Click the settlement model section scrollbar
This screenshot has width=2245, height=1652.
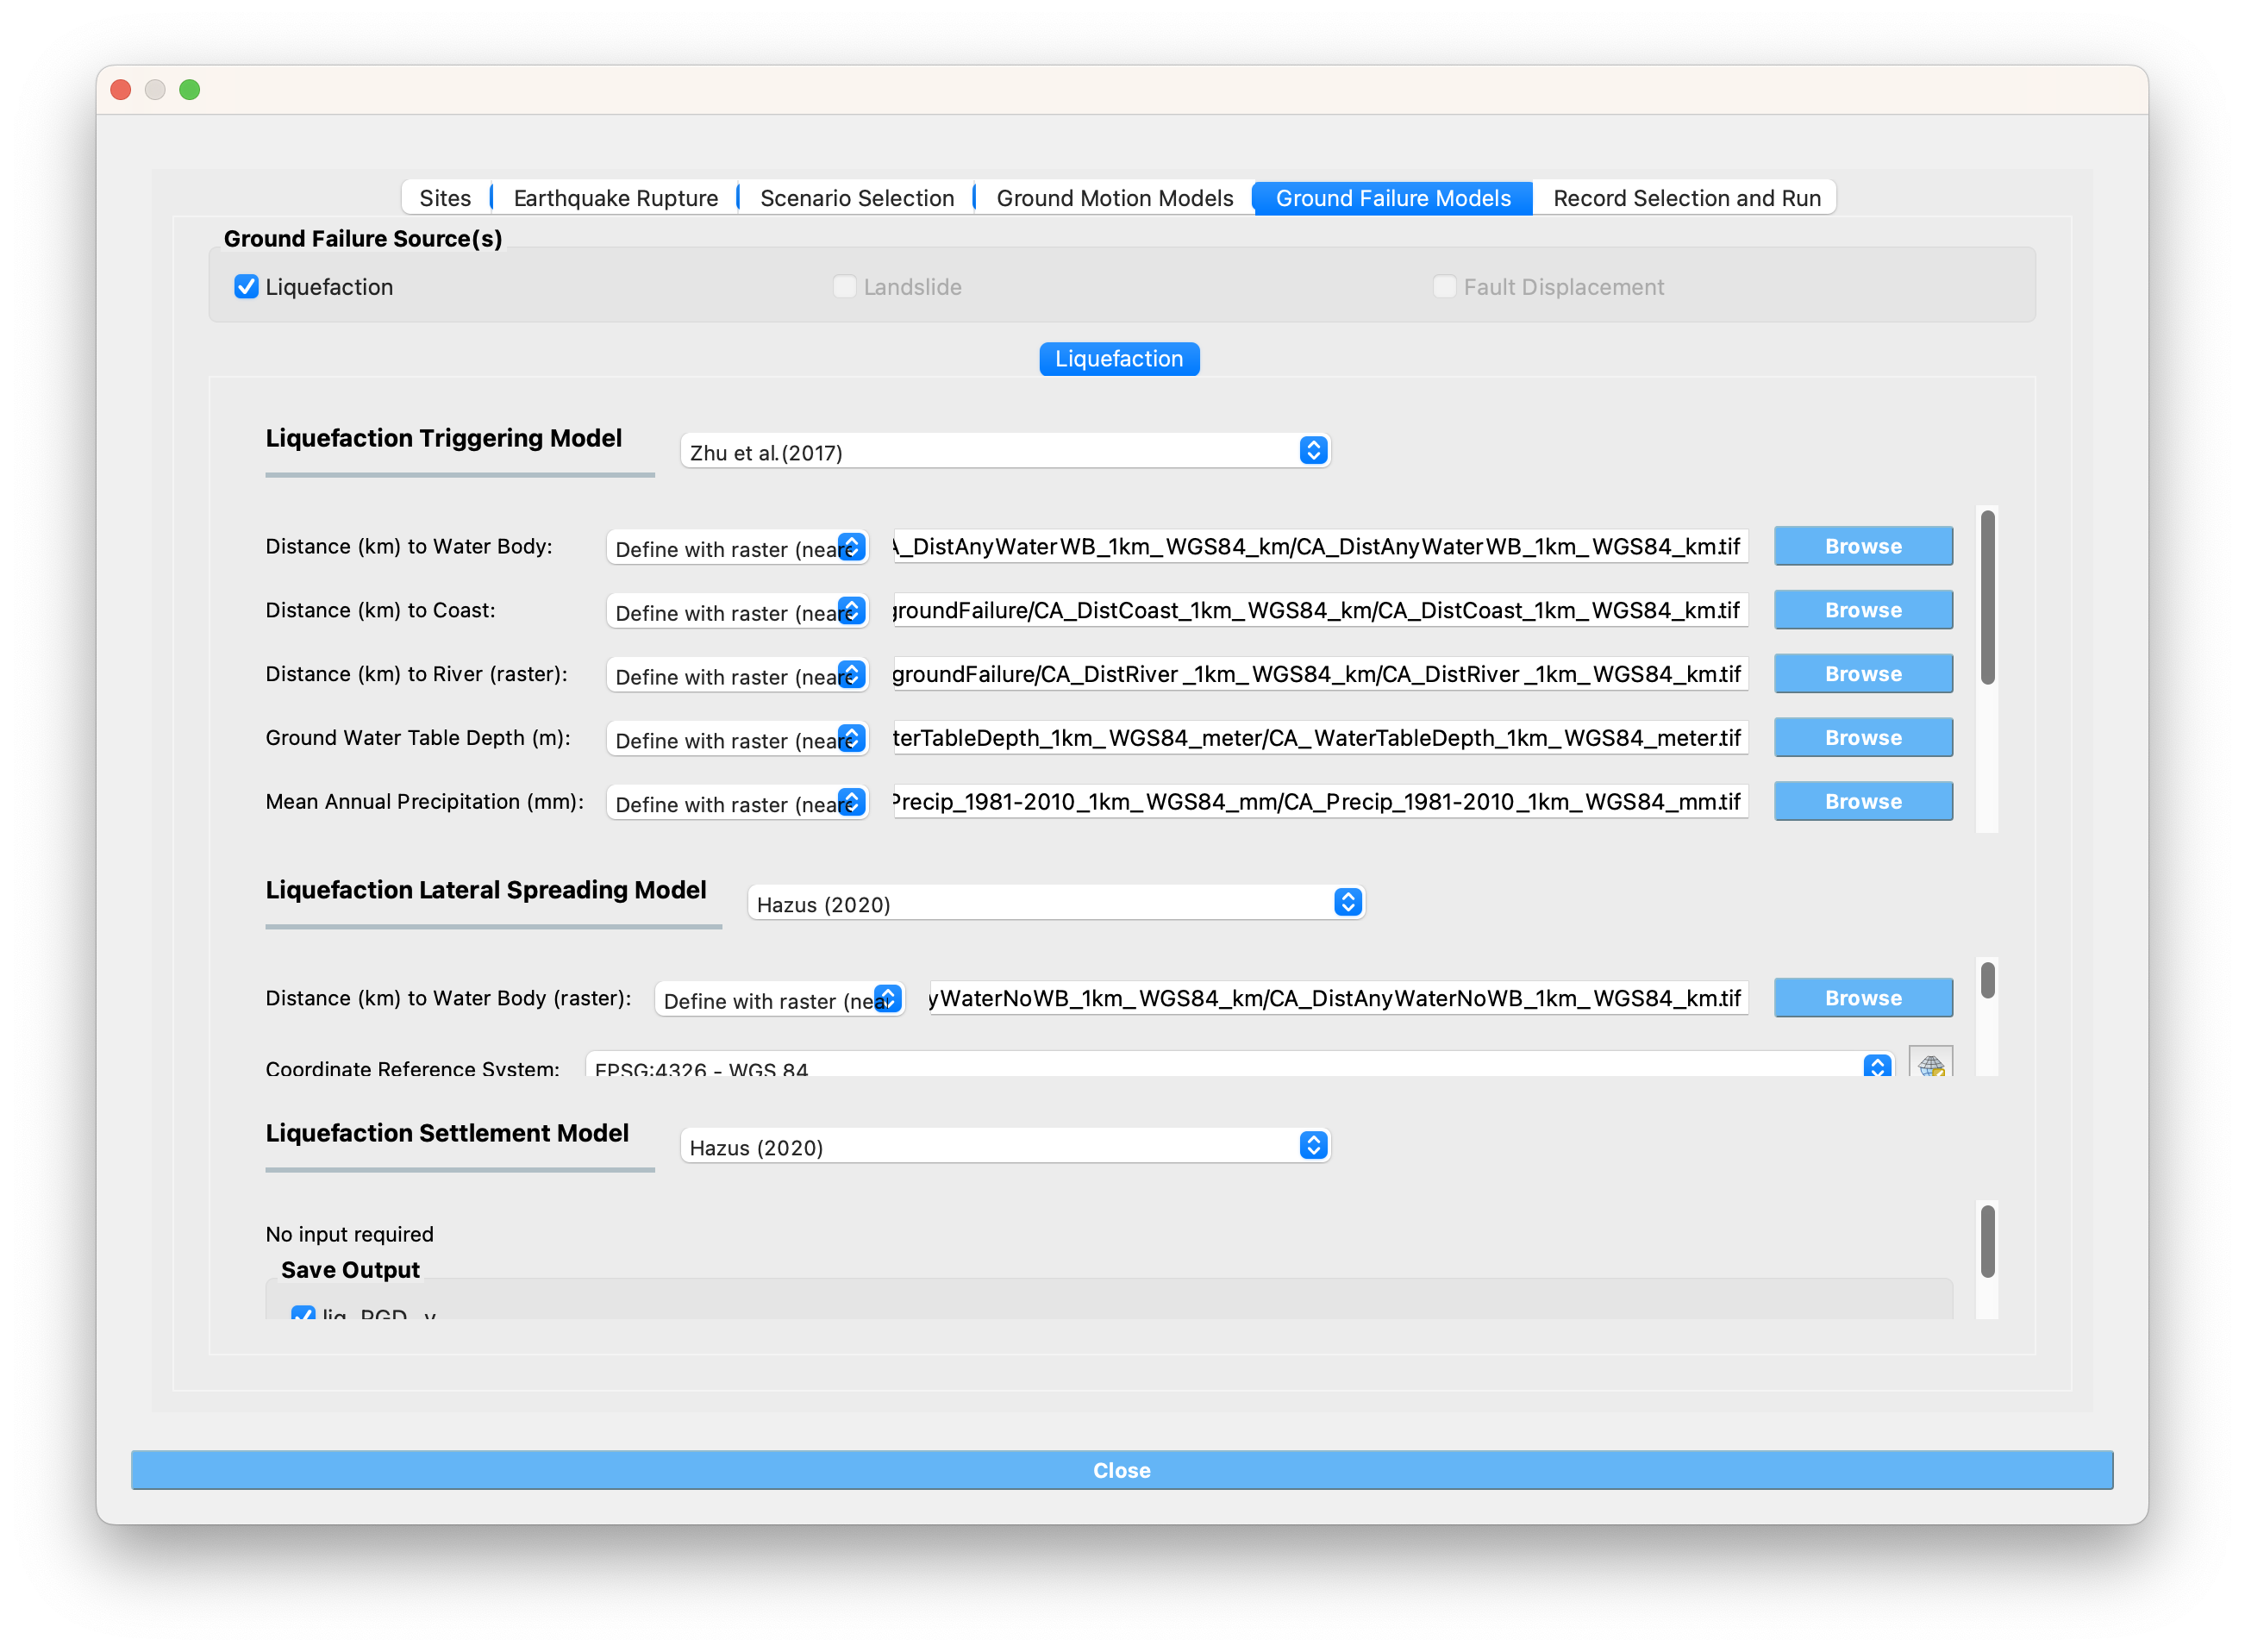(x=1988, y=1241)
